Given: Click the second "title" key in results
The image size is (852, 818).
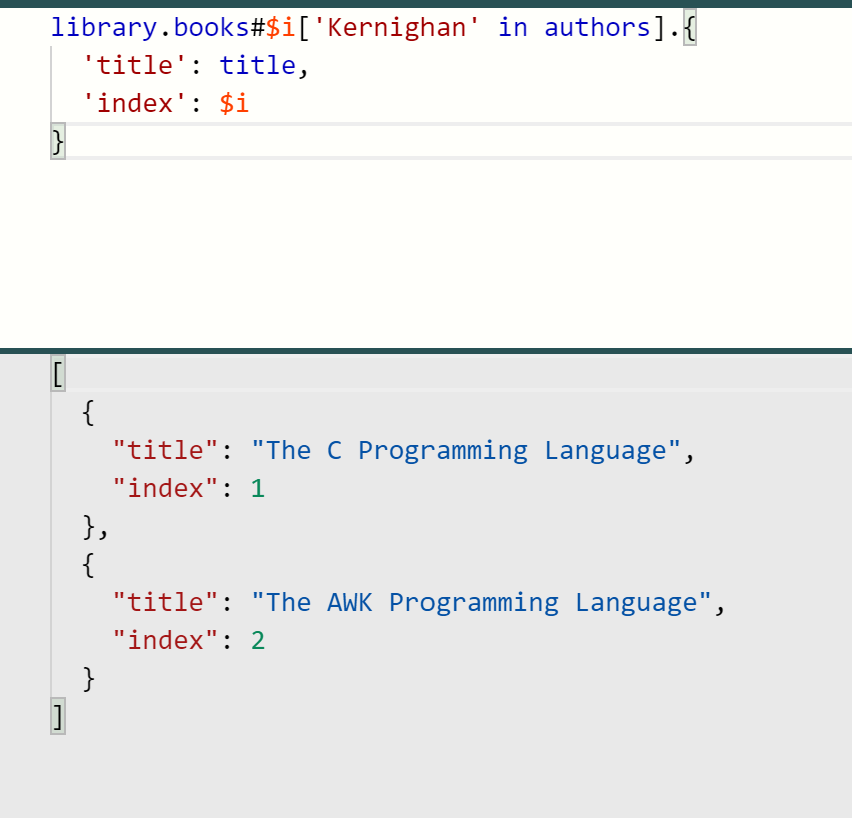Looking at the screenshot, I should 165,602.
